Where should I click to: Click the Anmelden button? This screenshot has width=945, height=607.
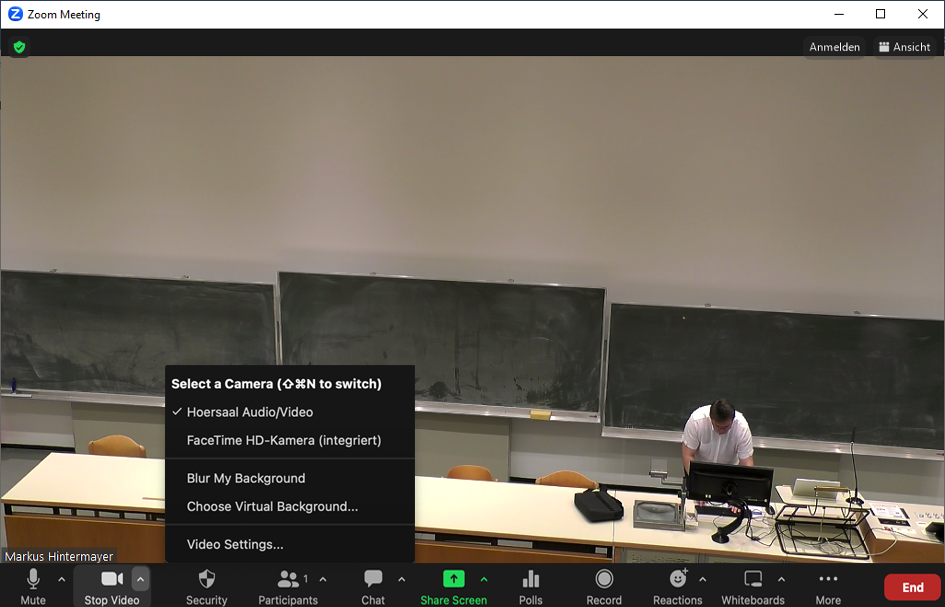click(834, 47)
